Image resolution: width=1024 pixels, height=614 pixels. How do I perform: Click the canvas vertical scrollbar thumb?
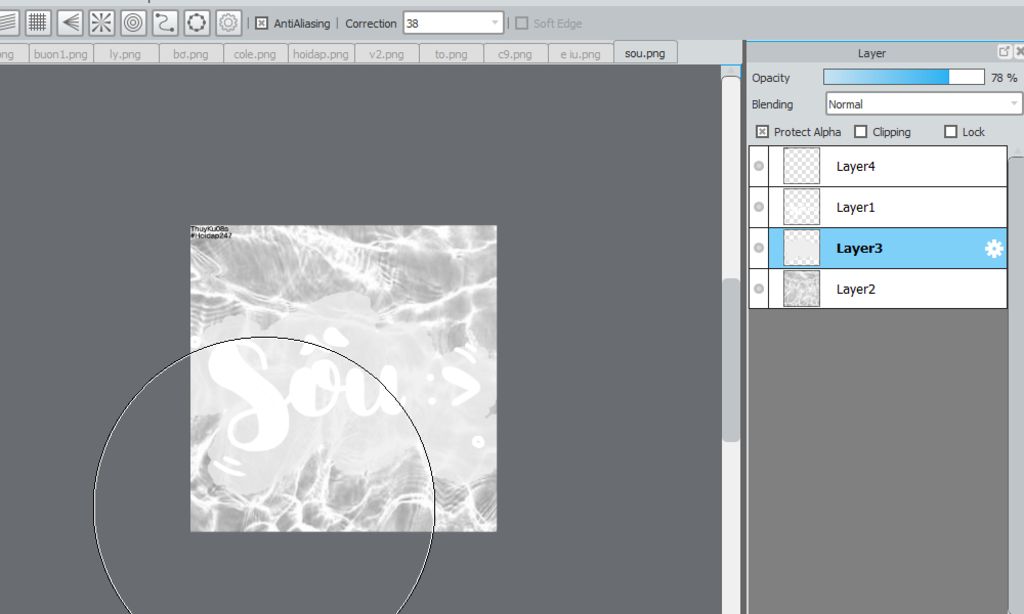pyautogui.click(x=731, y=359)
